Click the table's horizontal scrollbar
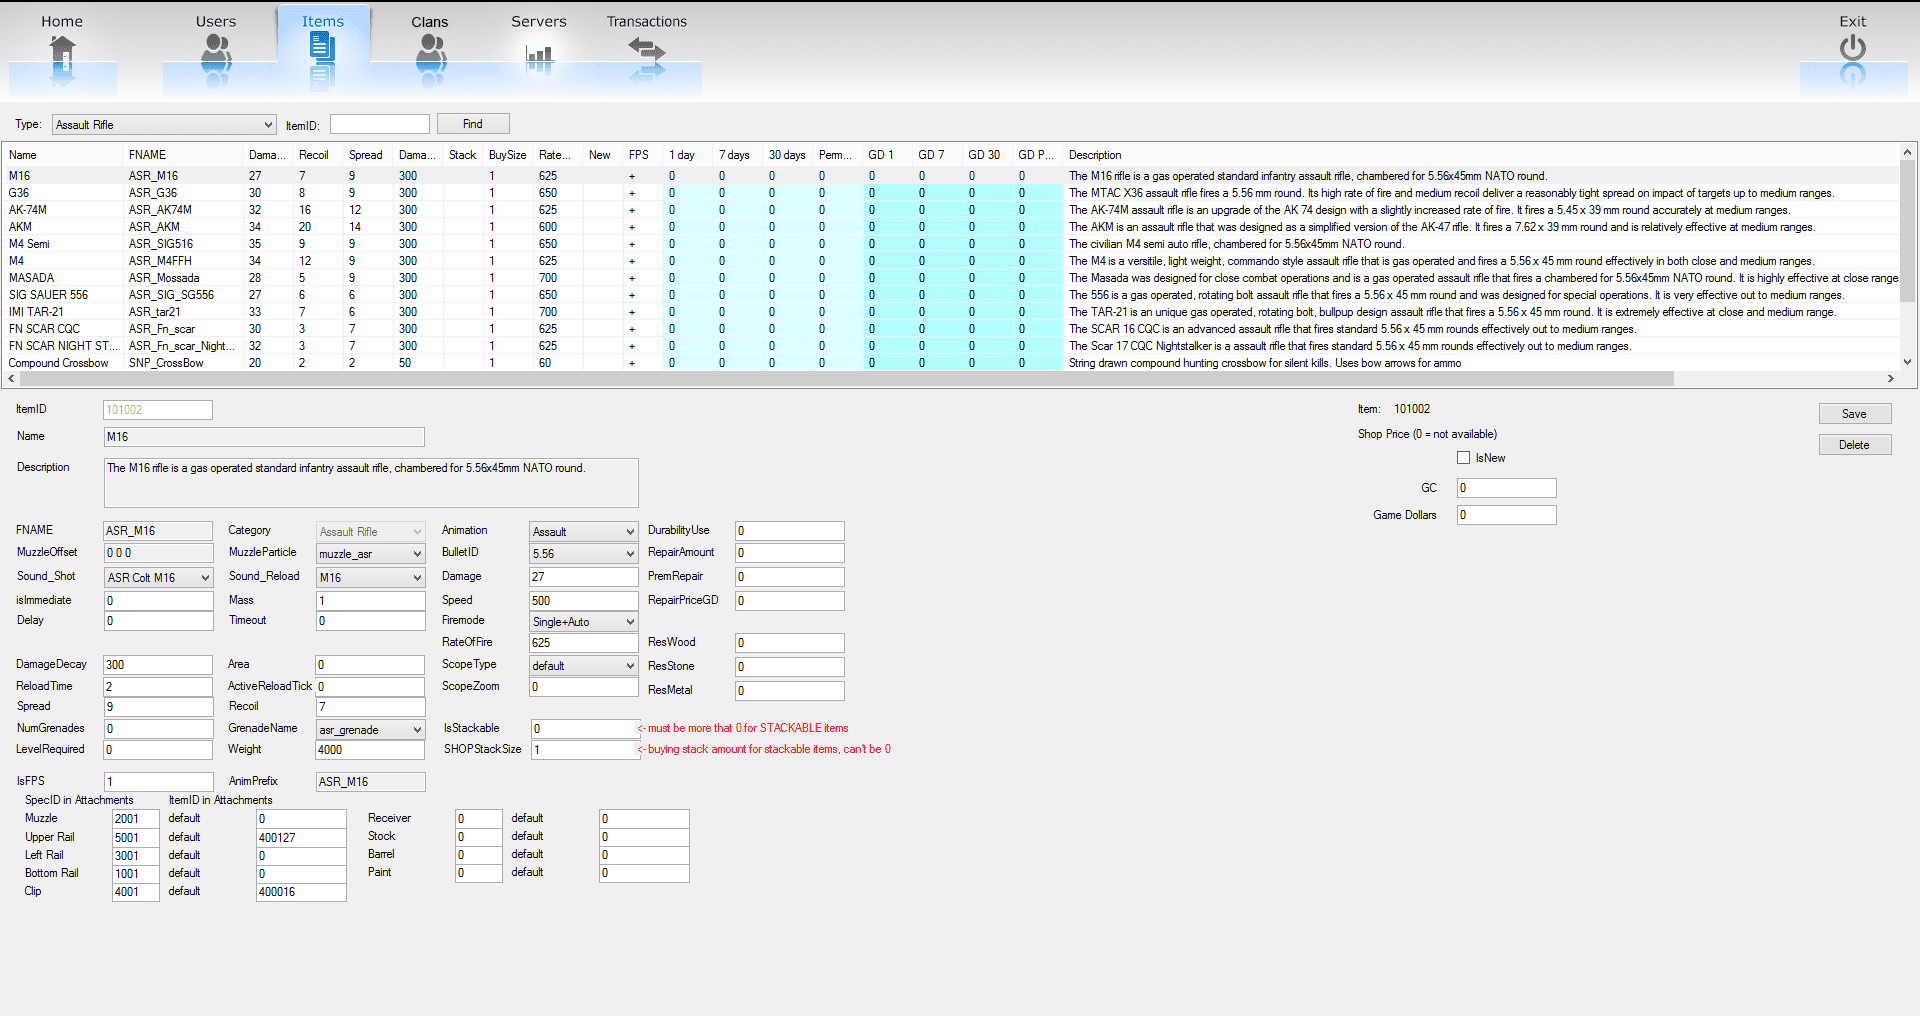The image size is (1920, 1016). click(x=846, y=379)
